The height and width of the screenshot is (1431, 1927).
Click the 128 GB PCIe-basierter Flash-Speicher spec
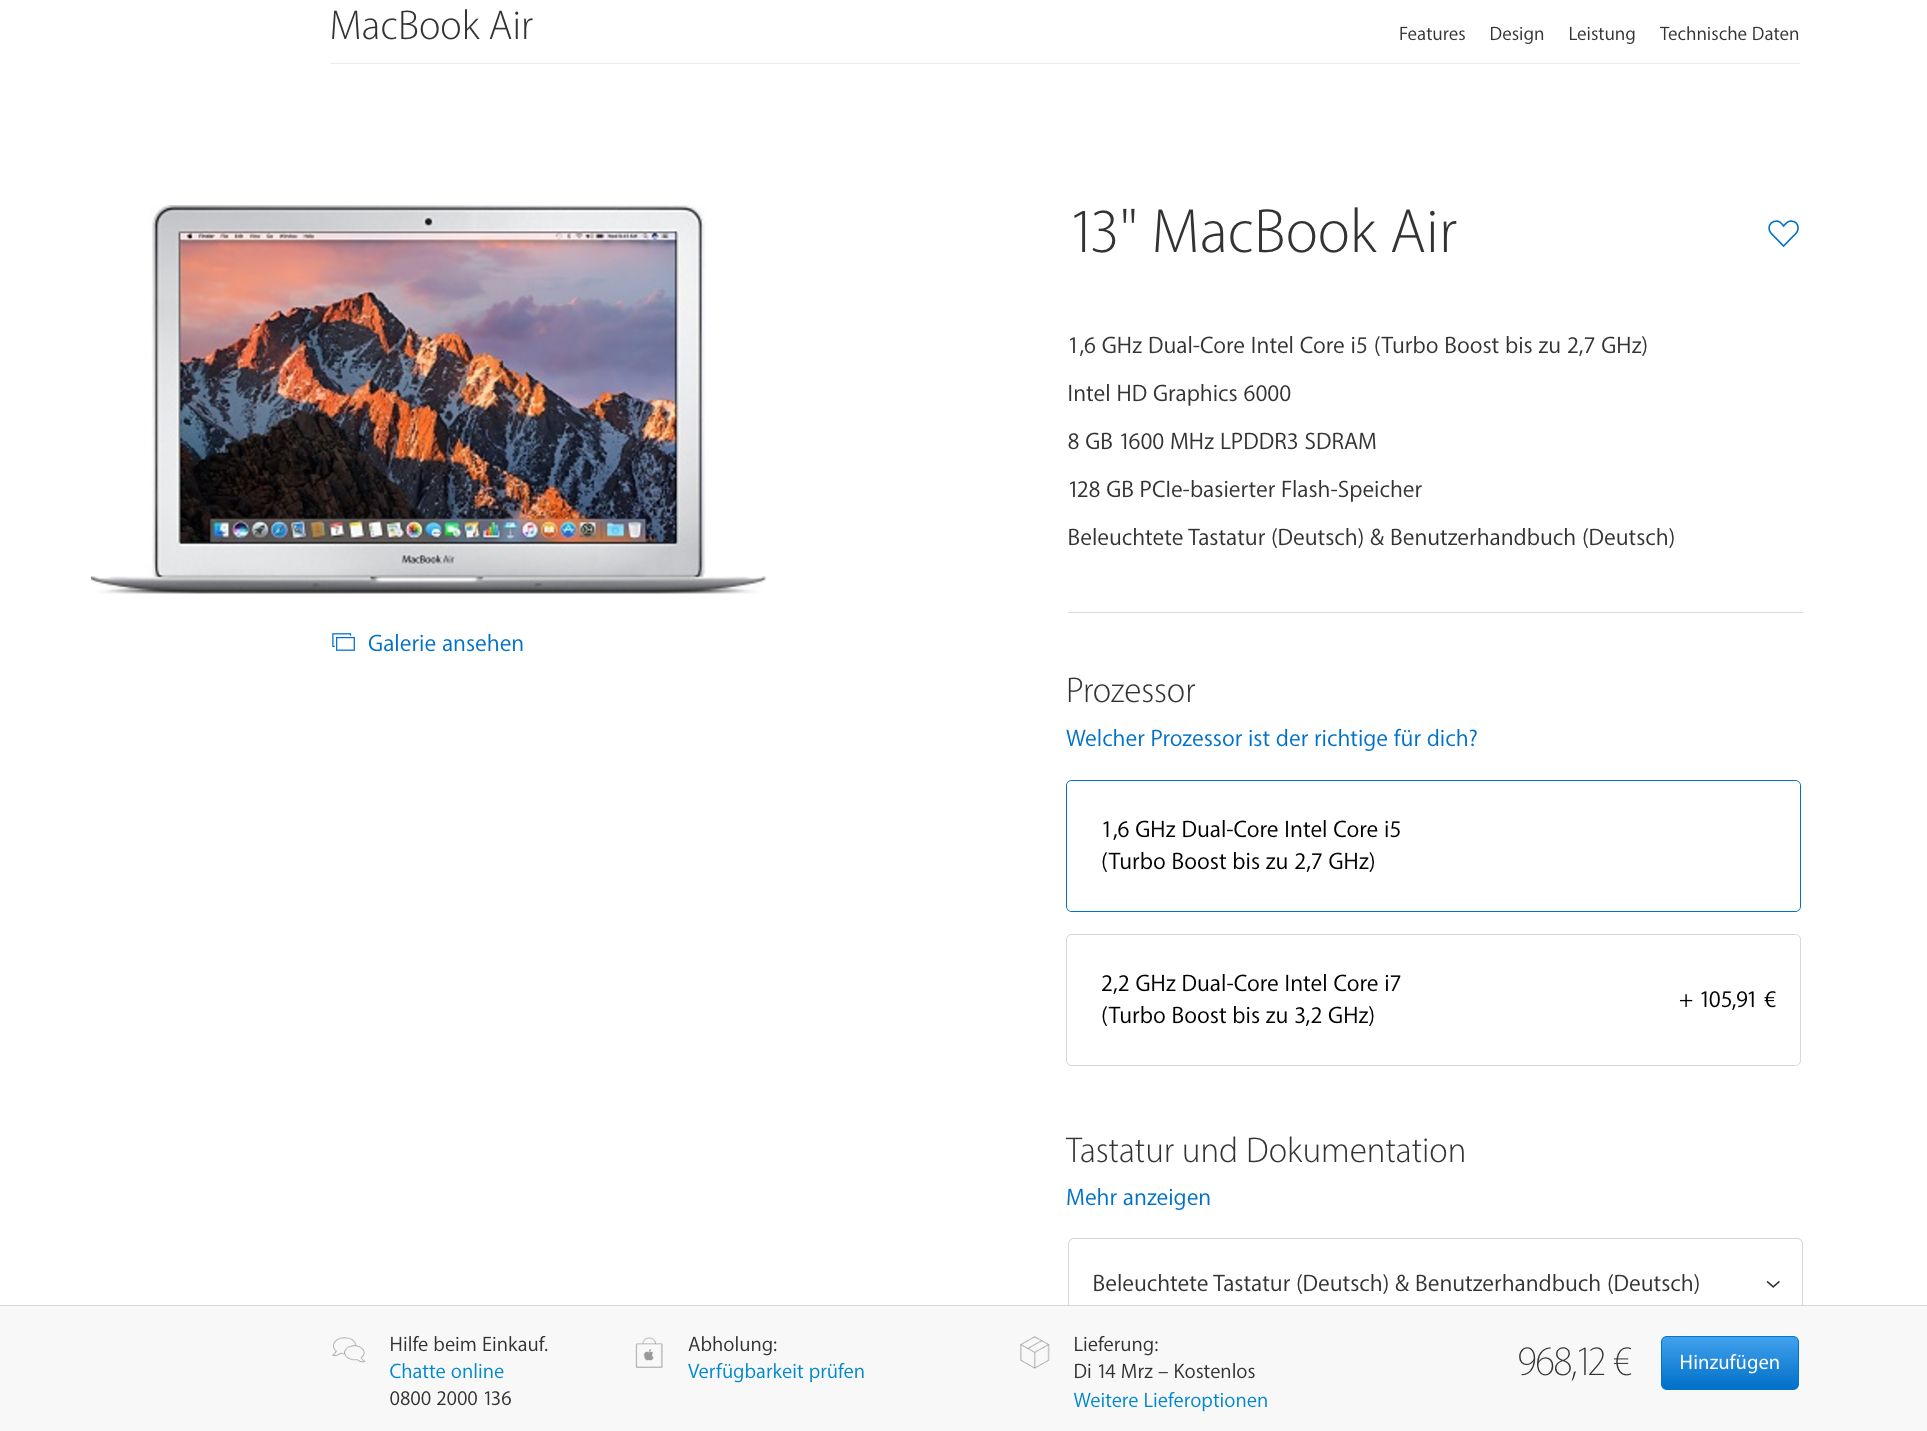pos(1244,489)
